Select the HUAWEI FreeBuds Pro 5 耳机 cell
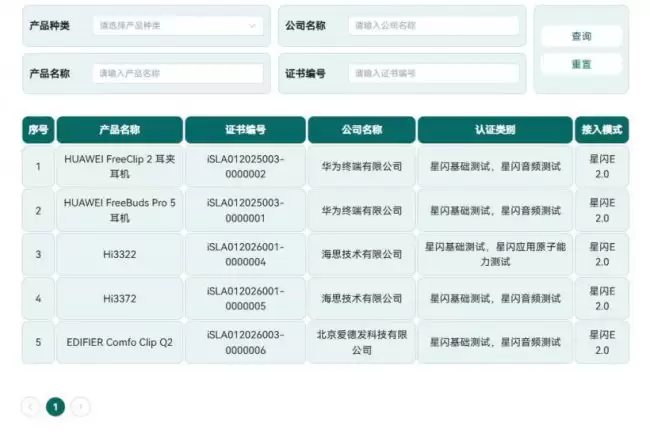 point(120,210)
